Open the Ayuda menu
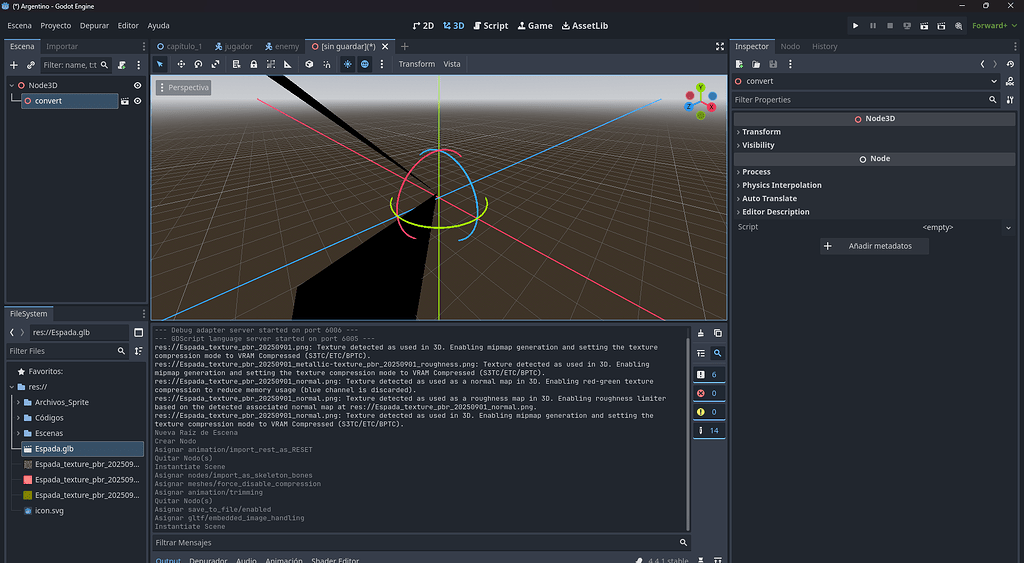 tap(158, 25)
